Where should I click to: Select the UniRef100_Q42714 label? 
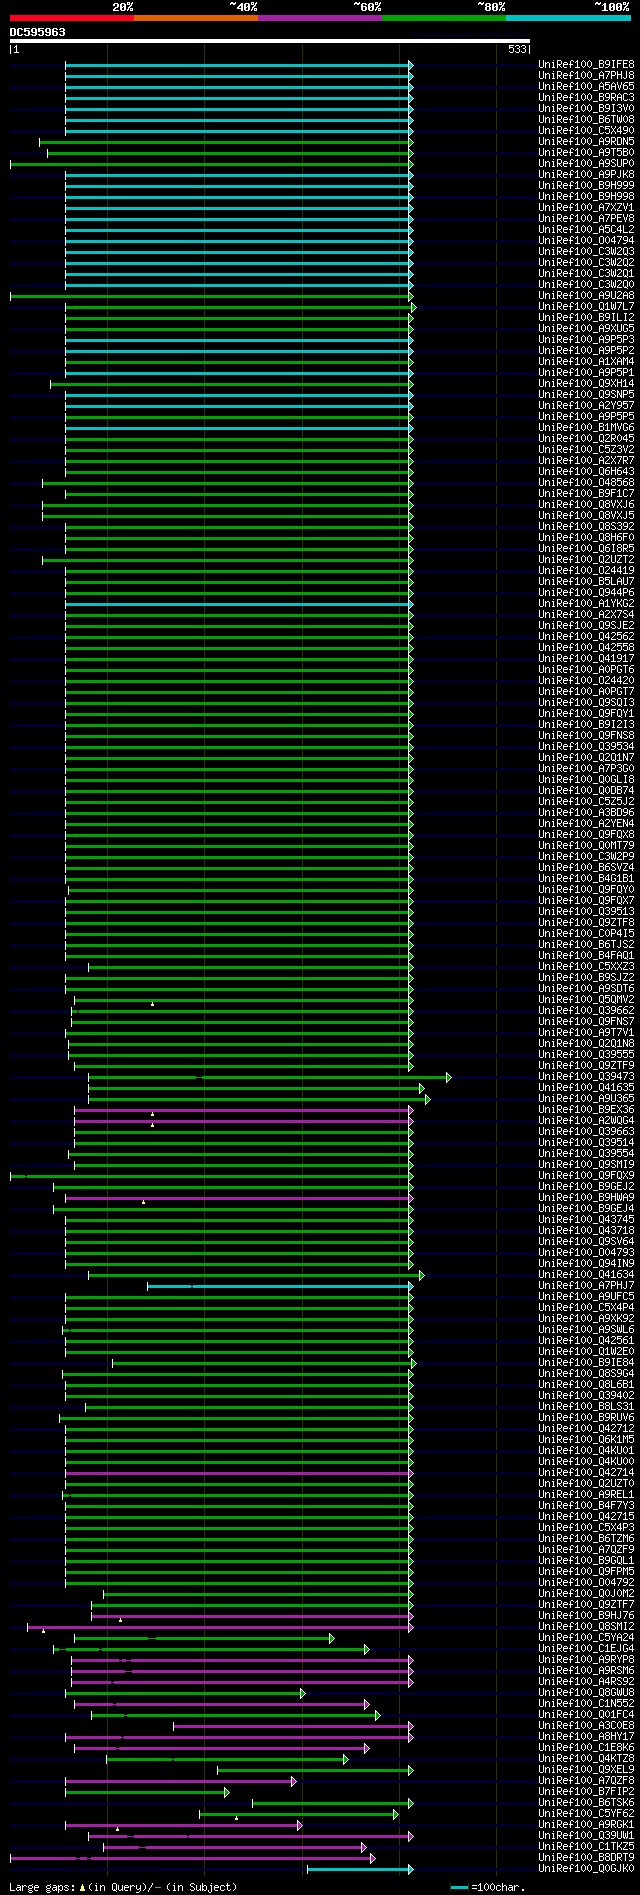click(x=586, y=1472)
